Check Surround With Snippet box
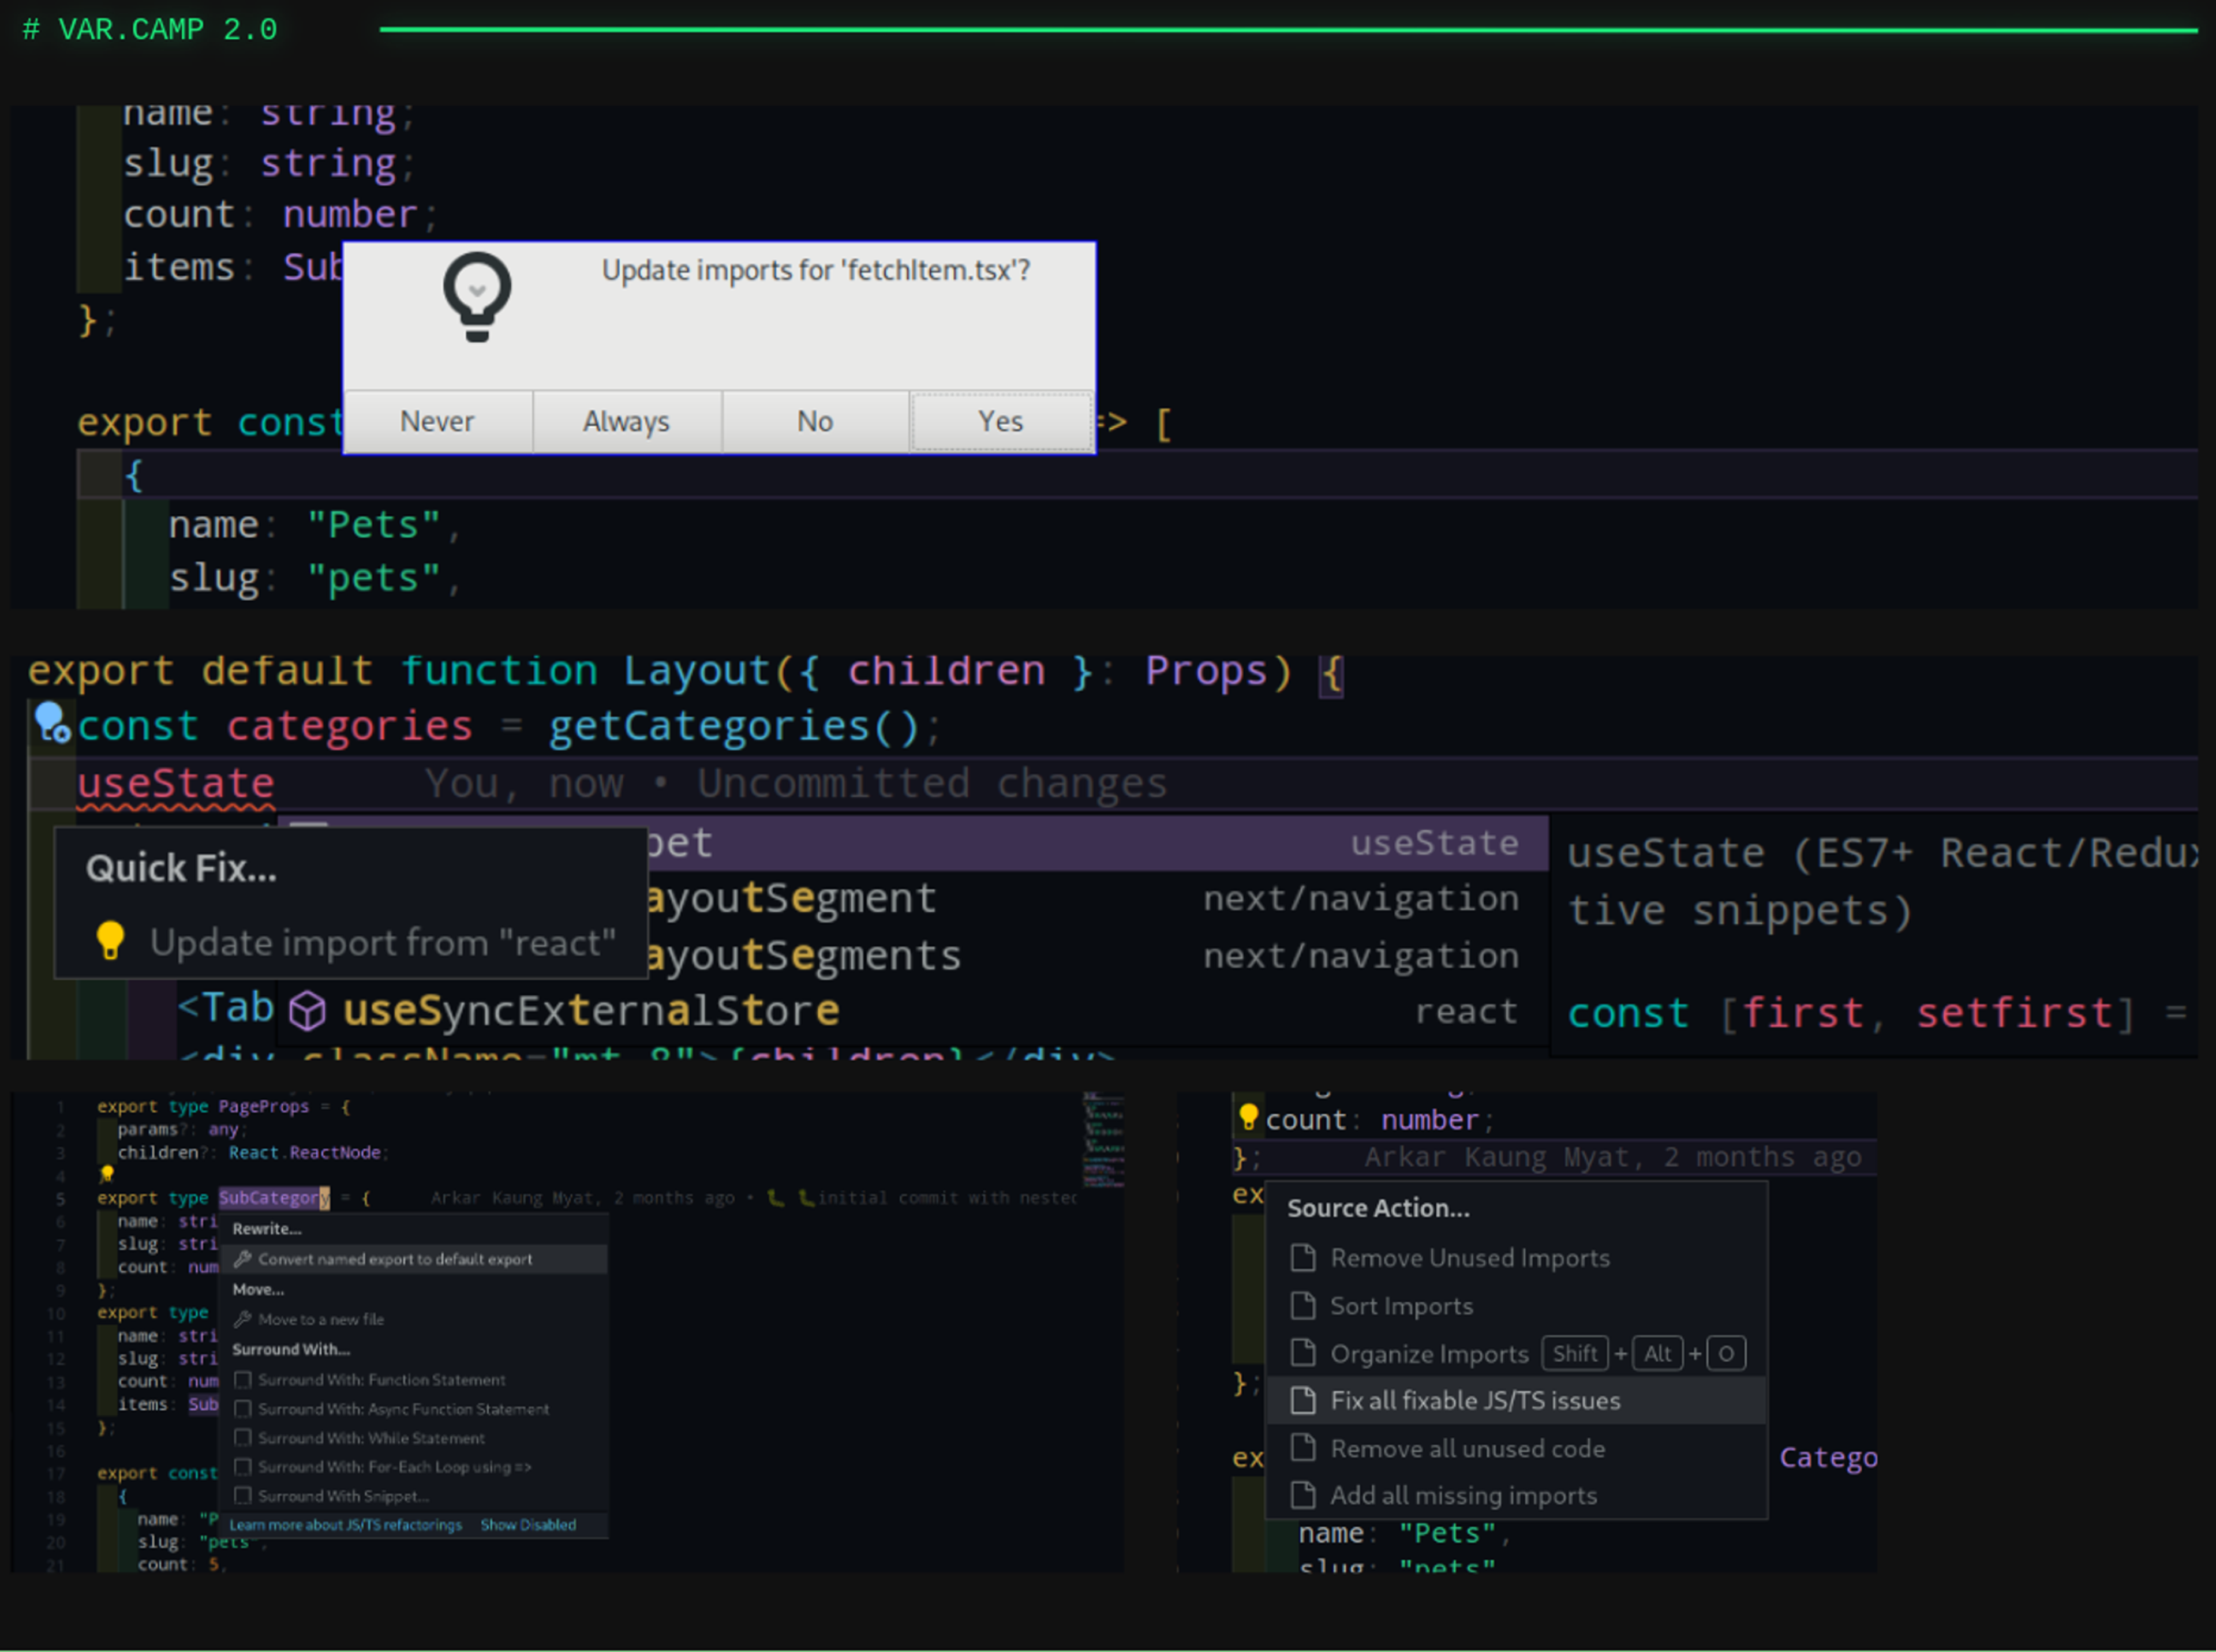This screenshot has width=2216, height=1652. point(242,1496)
